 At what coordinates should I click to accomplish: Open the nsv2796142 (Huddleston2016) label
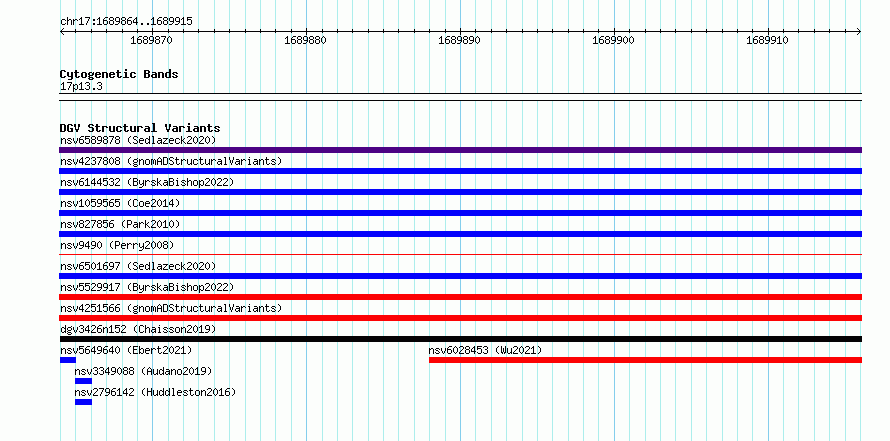click(155, 392)
